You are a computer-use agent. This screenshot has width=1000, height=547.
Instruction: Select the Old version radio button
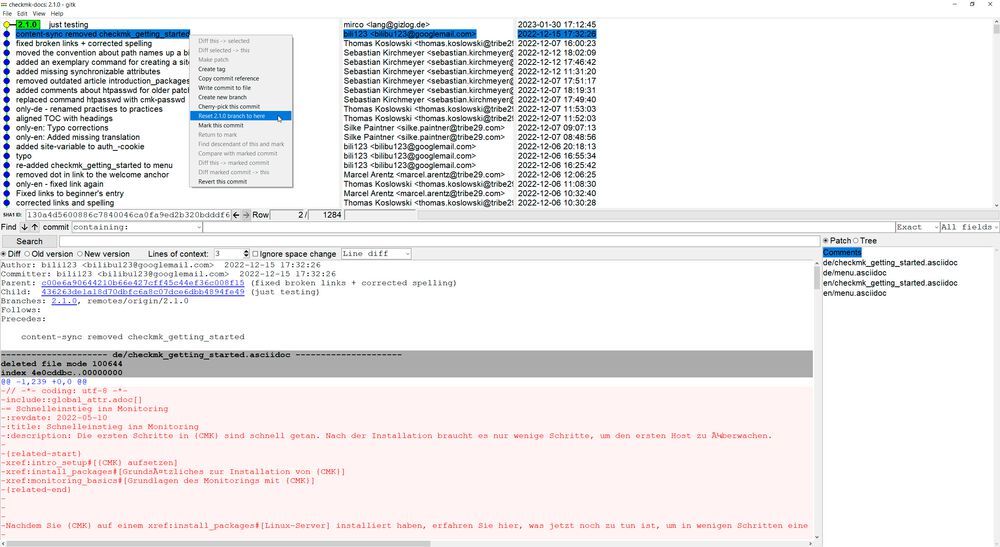[x=27, y=254]
